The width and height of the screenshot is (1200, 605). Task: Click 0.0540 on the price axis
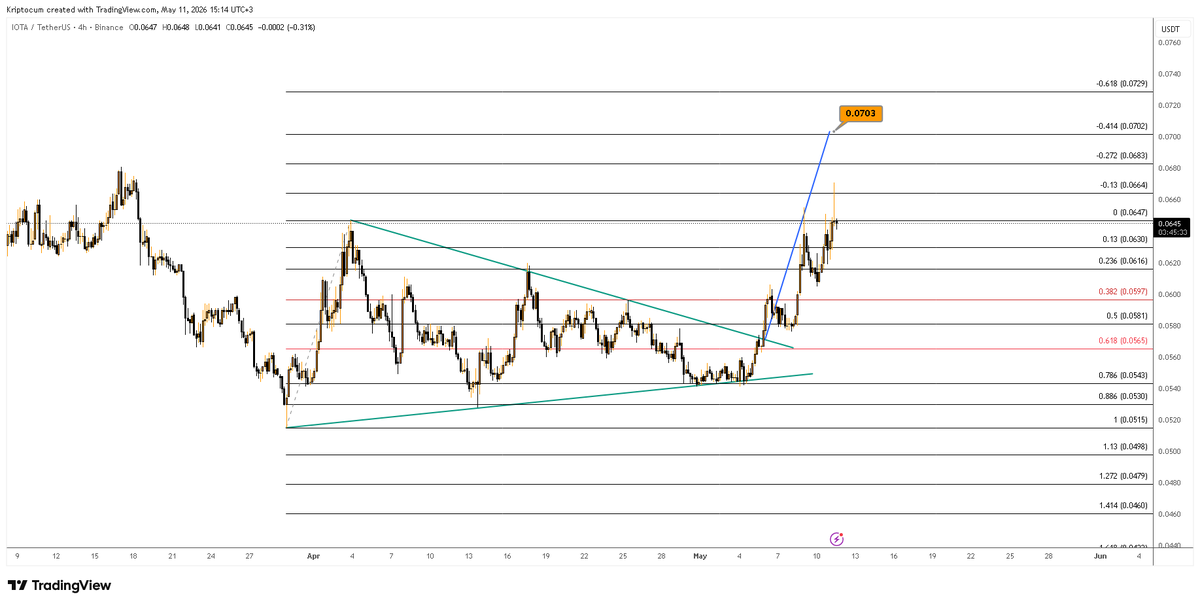coord(1170,389)
